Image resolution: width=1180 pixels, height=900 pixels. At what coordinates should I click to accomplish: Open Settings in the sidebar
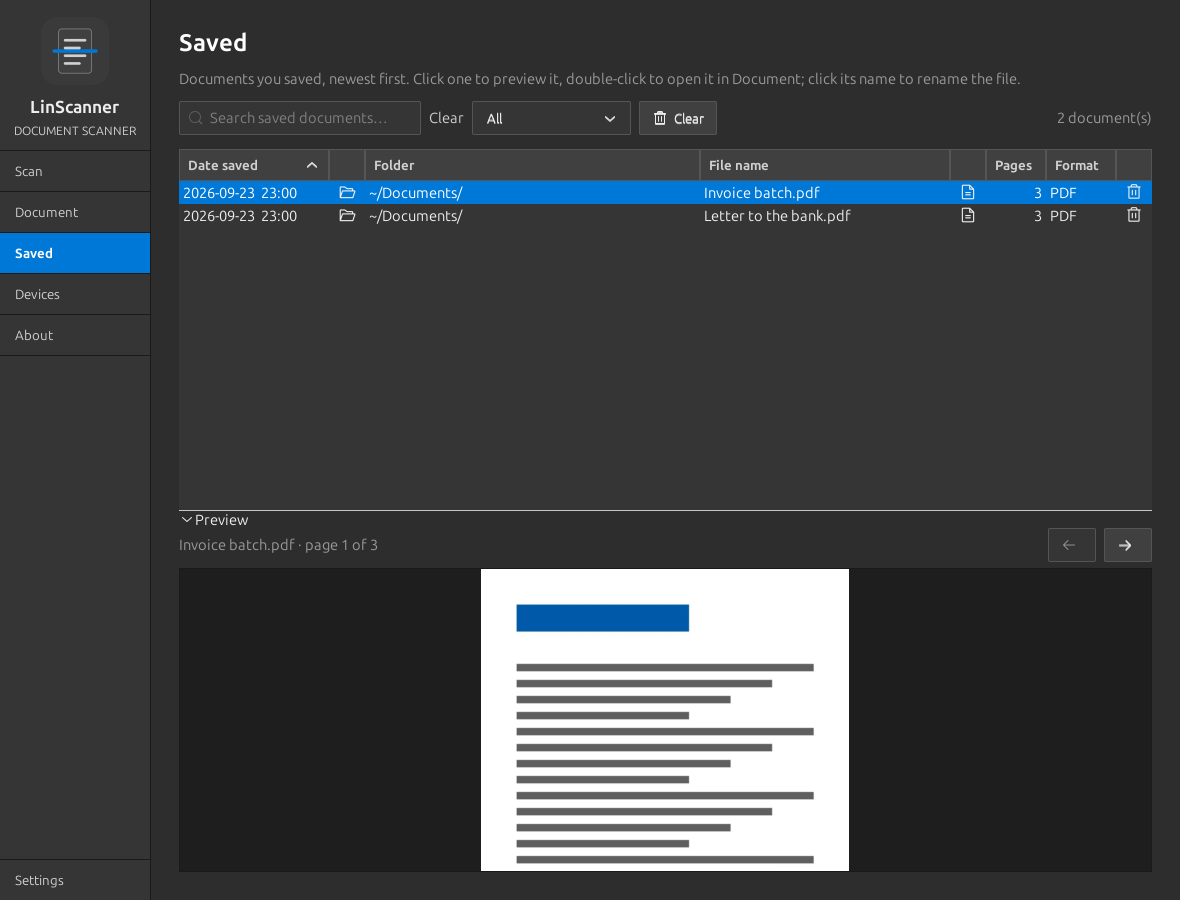point(75,880)
